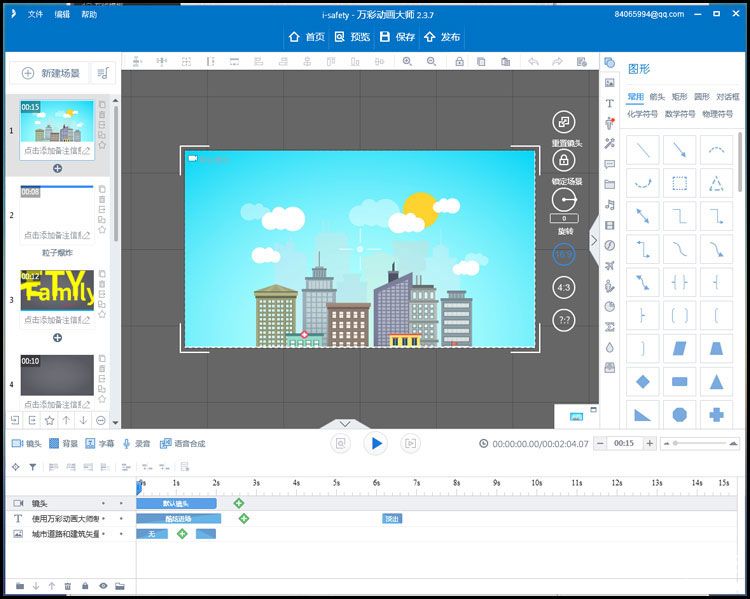Image resolution: width=750 pixels, height=599 pixels.
Task: Collapse the right shapes panel via side arrow
Action: point(594,240)
